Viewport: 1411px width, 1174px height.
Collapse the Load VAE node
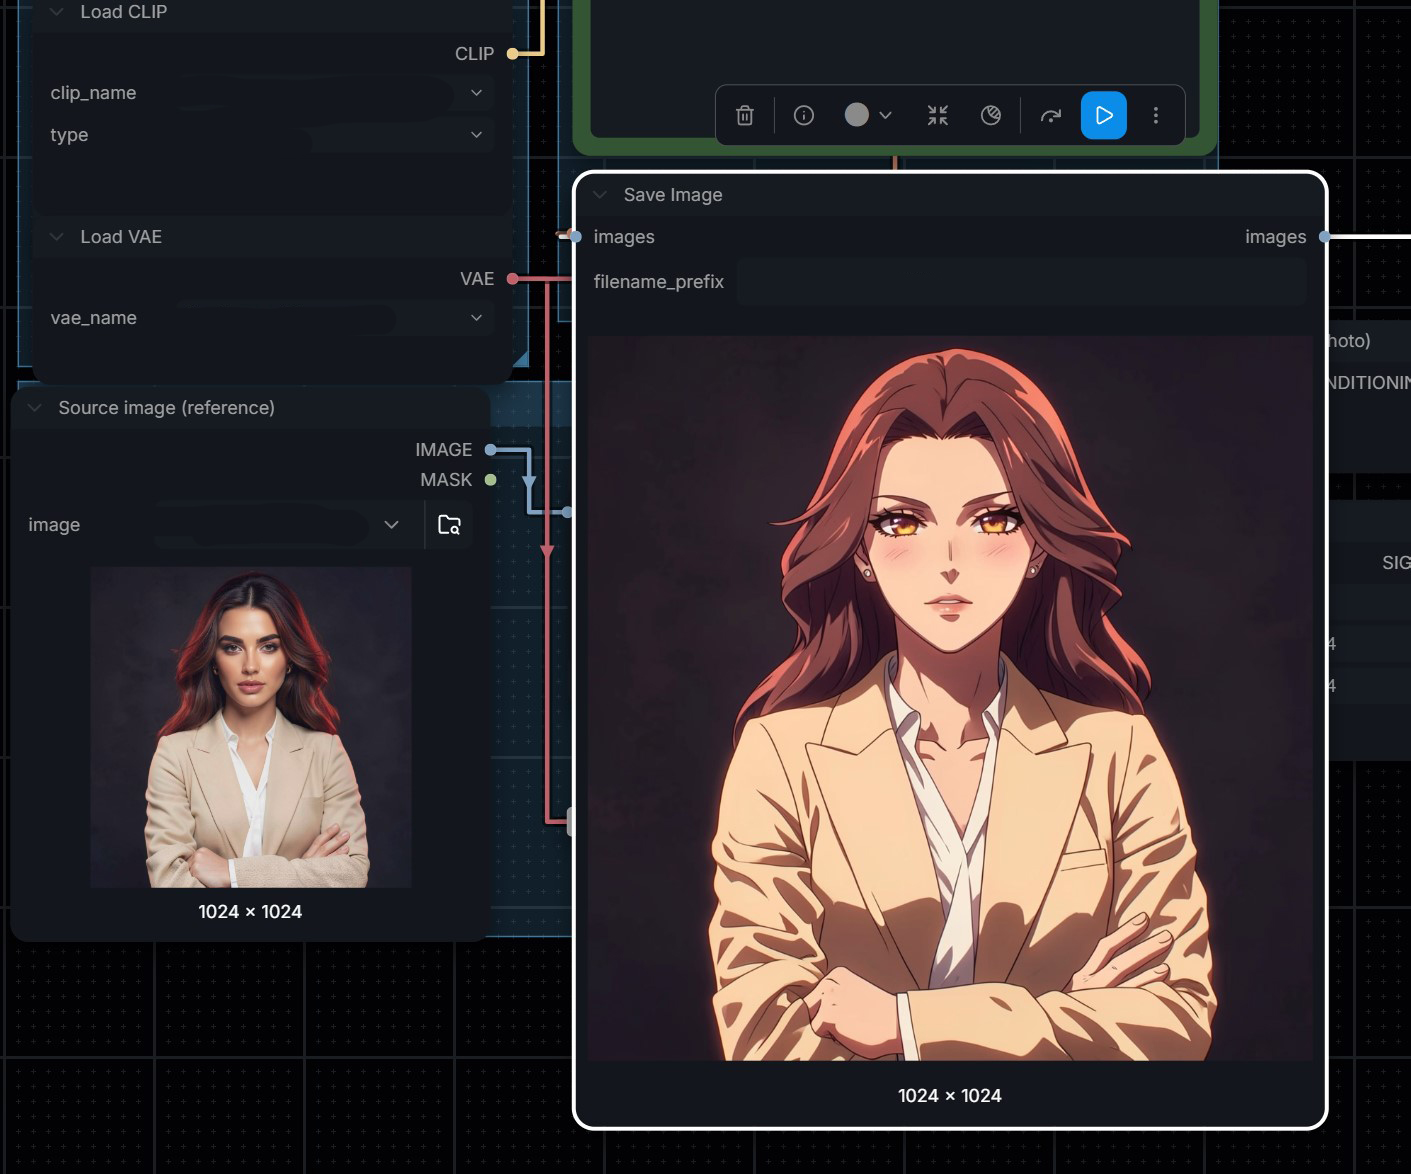[57, 237]
